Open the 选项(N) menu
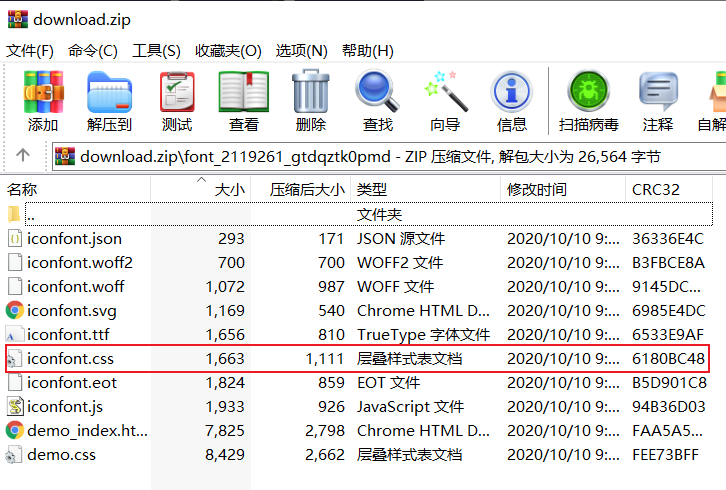This screenshot has width=726, height=490. [x=301, y=50]
